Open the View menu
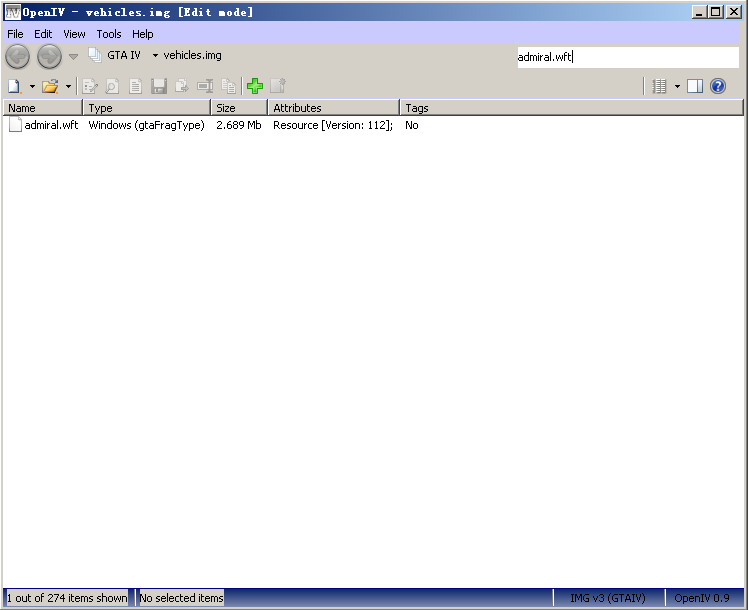 tap(74, 34)
